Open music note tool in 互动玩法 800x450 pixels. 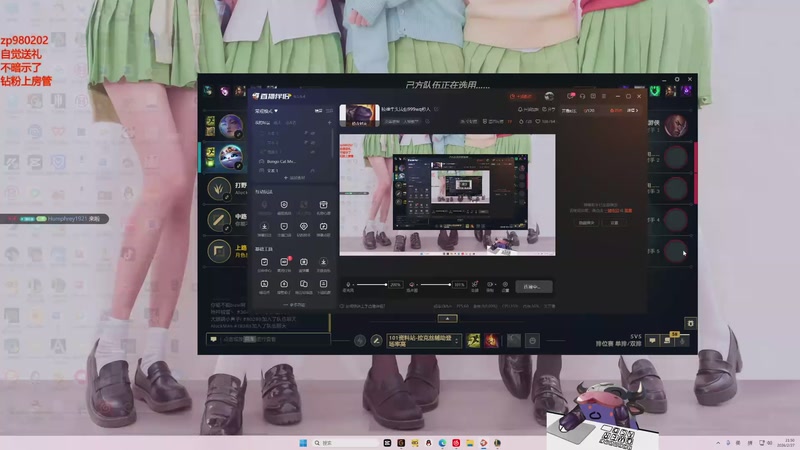pyautogui.click(x=323, y=229)
